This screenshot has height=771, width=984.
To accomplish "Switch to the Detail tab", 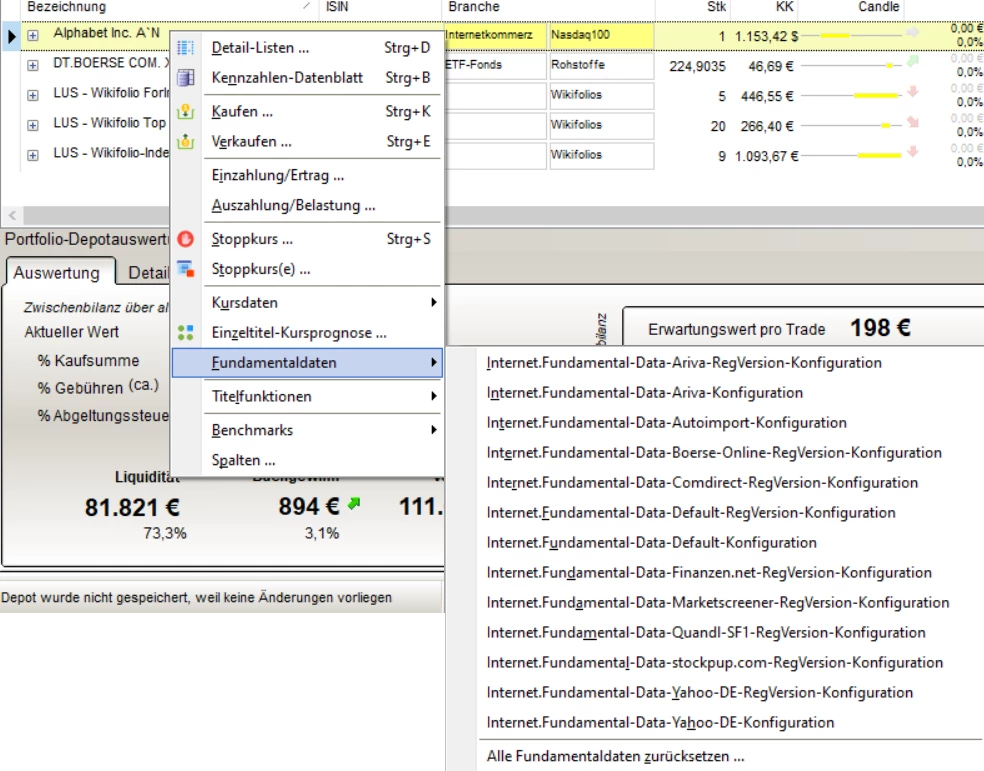I will (148, 273).
